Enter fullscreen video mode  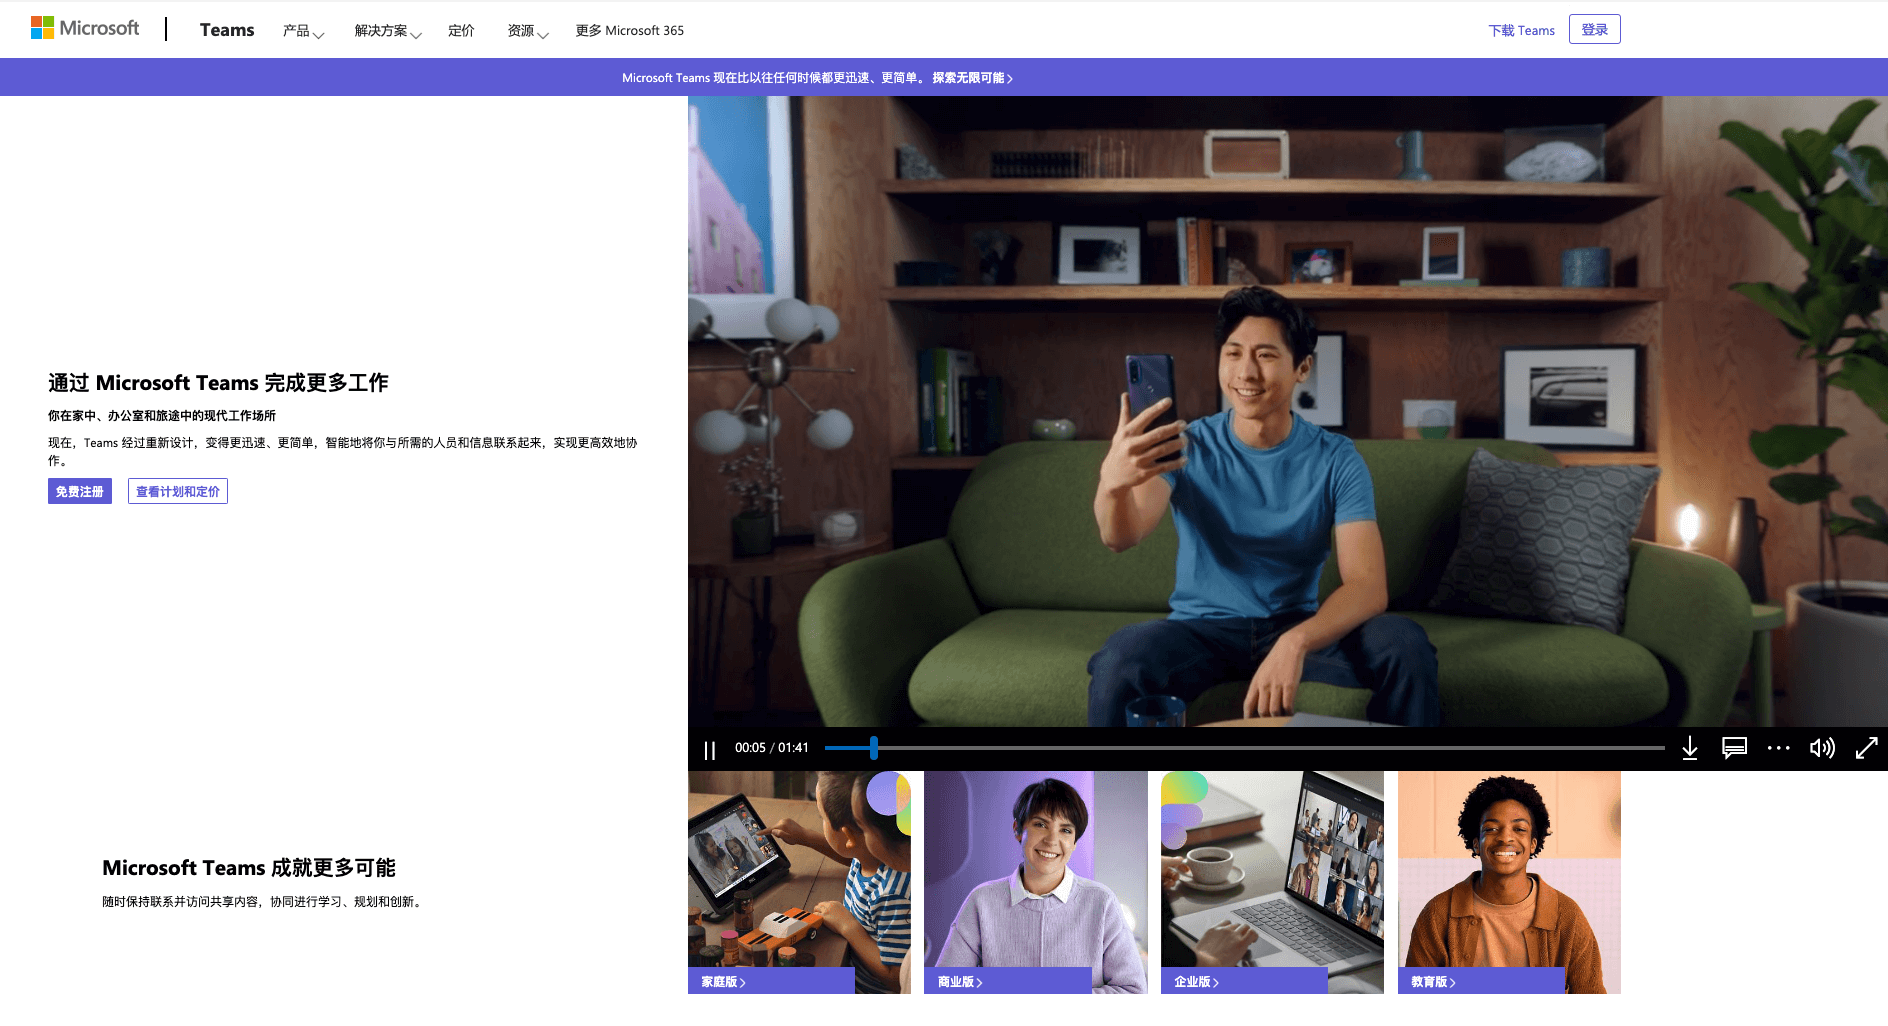click(1866, 748)
